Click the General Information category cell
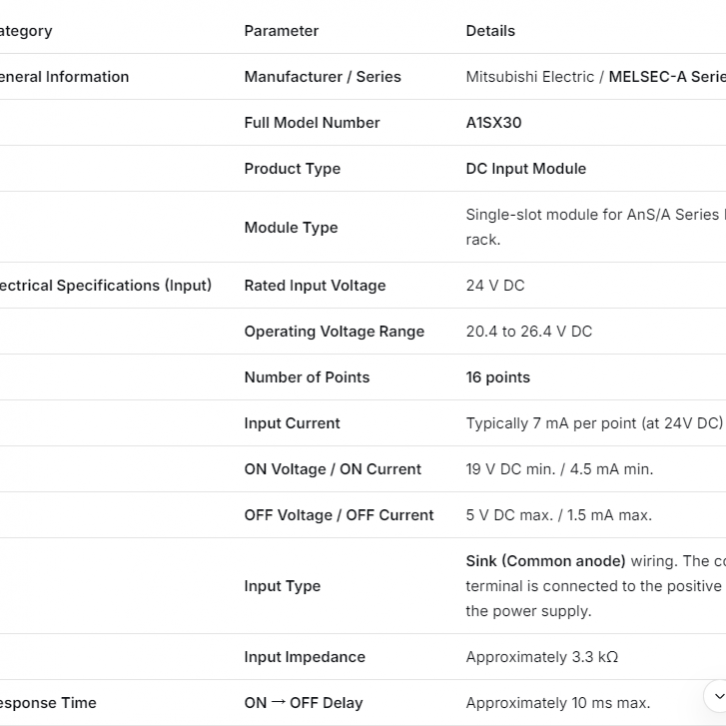This screenshot has width=726, height=726. (64, 77)
